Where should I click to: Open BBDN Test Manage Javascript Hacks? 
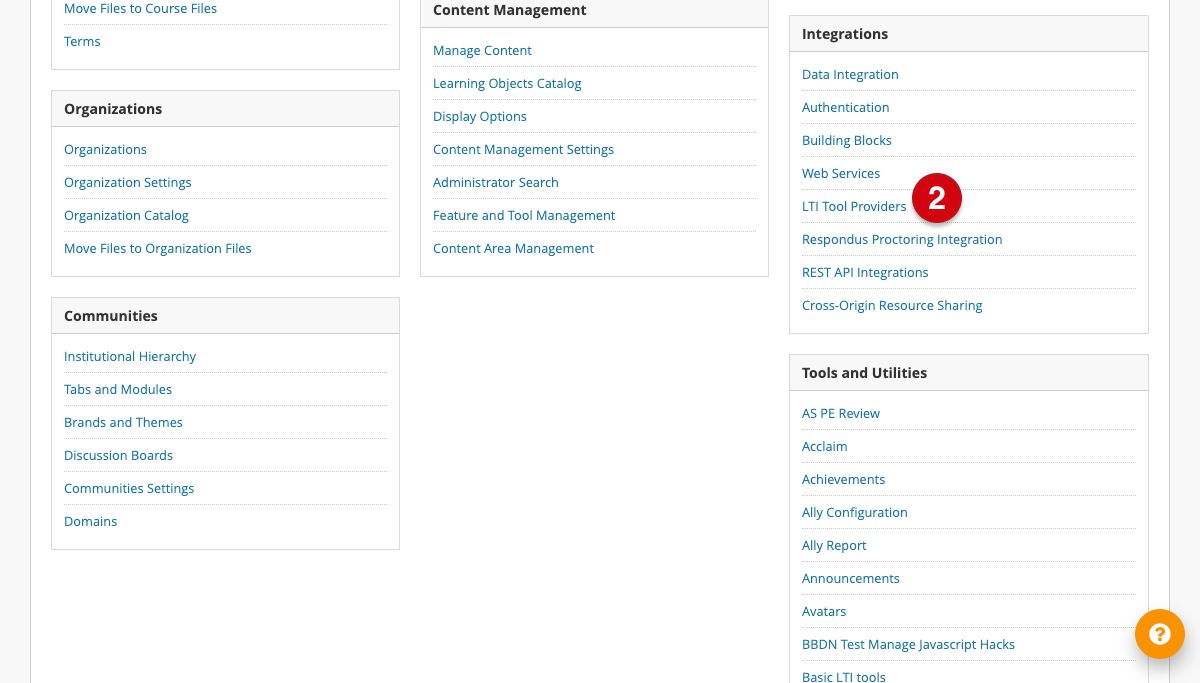point(908,644)
